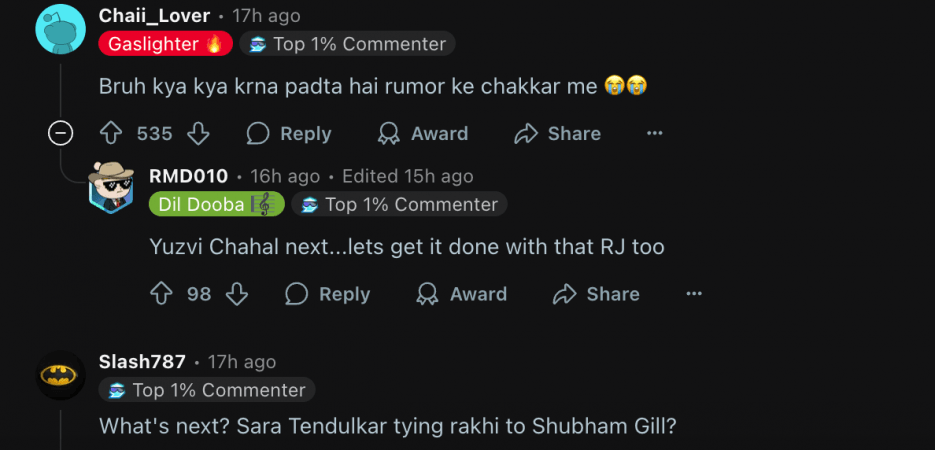This screenshot has height=450, width=935.
Task: Open RMD010 username link
Action: [x=188, y=176]
